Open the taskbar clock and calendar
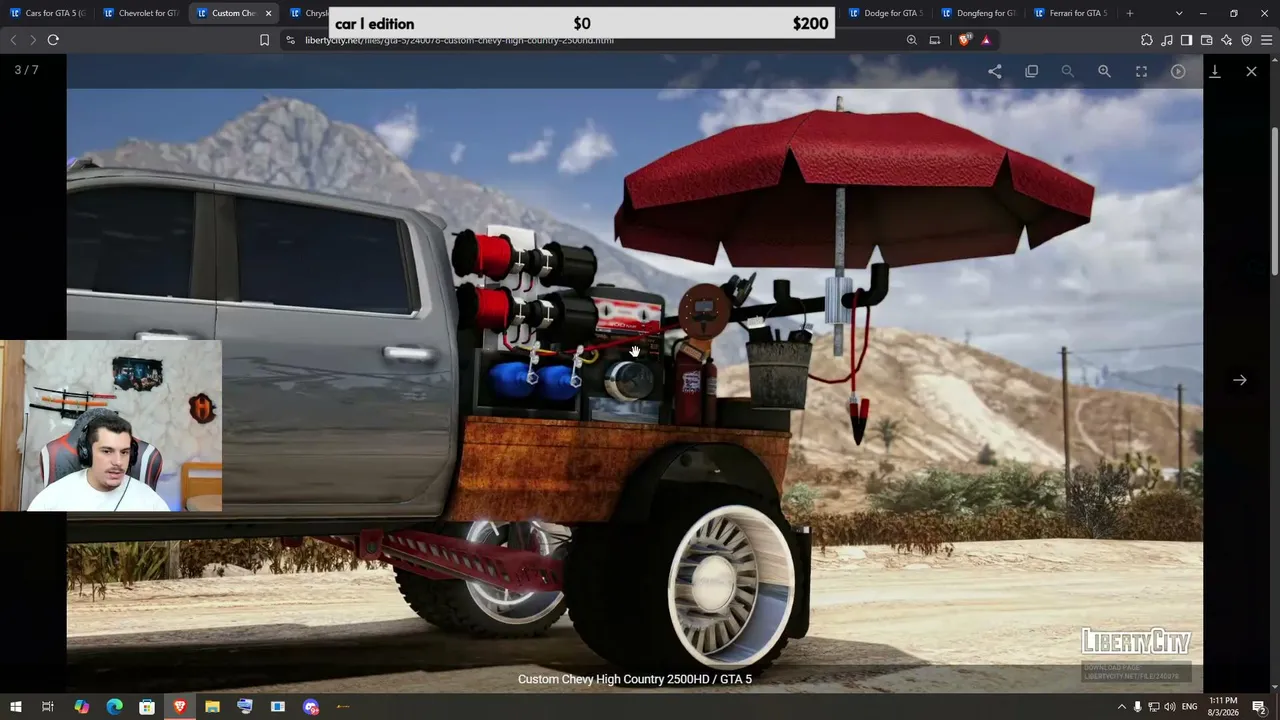 pyautogui.click(x=1223, y=707)
